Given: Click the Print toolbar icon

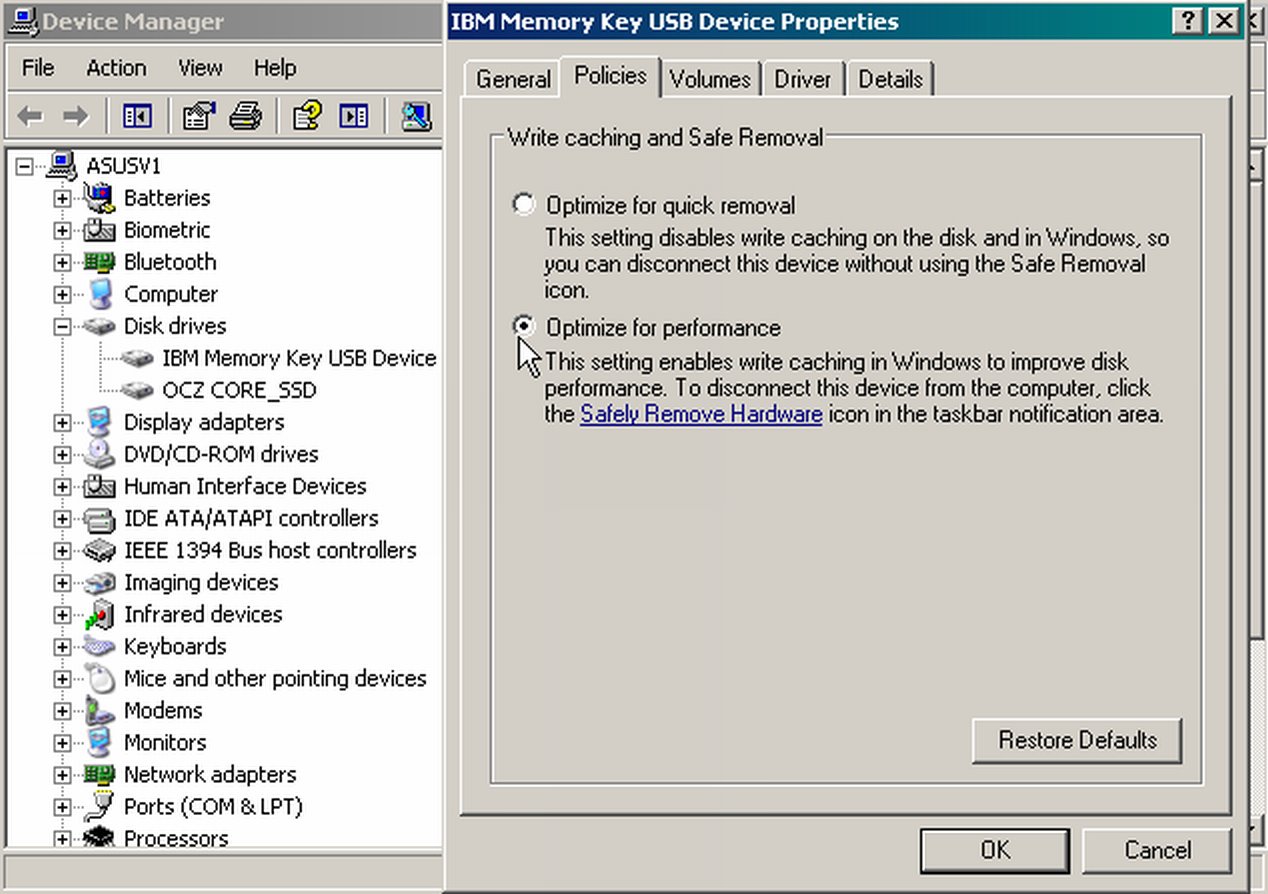Looking at the screenshot, I should pos(245,117).
